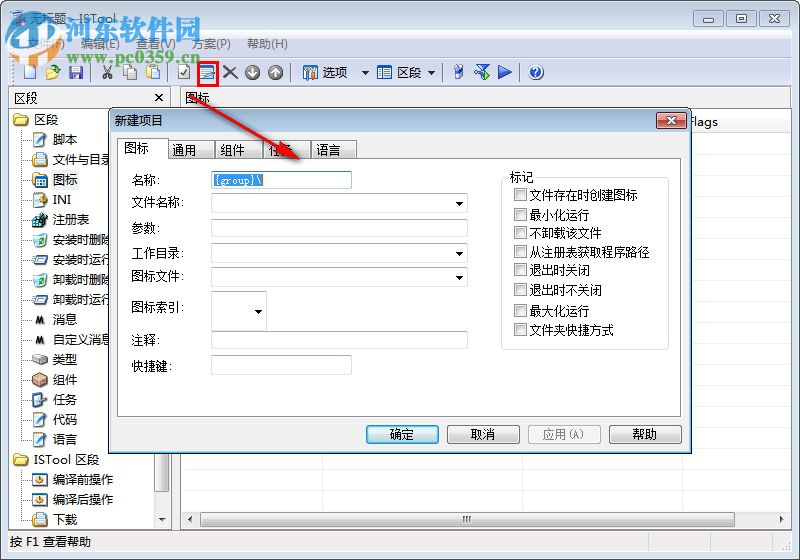Cancel dialog with 取消 button
The width and height of the screenshot is (800, 560).
coord(483,434)
